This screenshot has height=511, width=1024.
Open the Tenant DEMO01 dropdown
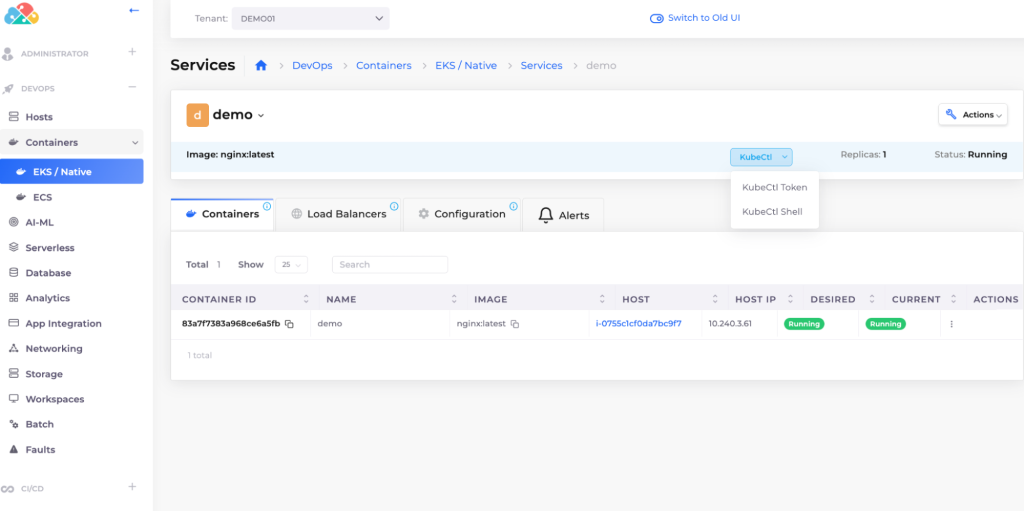[310, 18]
